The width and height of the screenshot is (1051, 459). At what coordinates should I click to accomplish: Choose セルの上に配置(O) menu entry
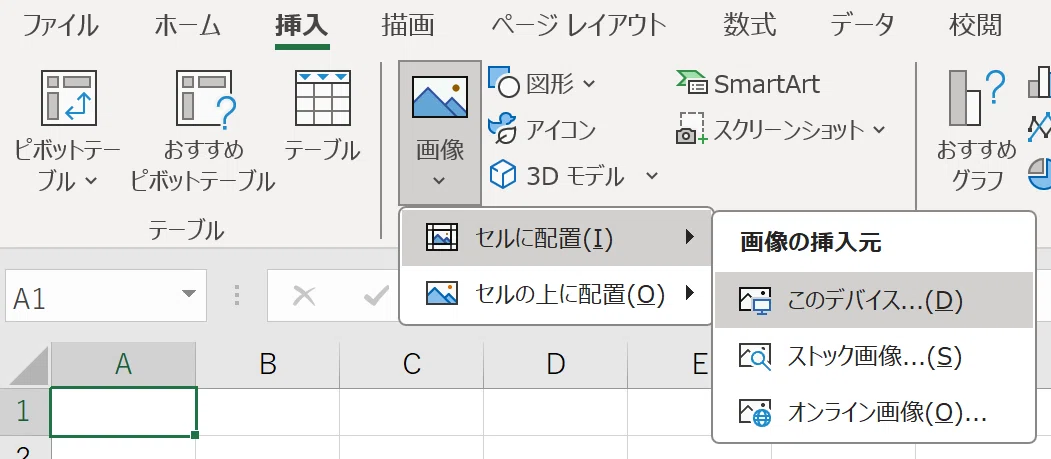(556, 293)
